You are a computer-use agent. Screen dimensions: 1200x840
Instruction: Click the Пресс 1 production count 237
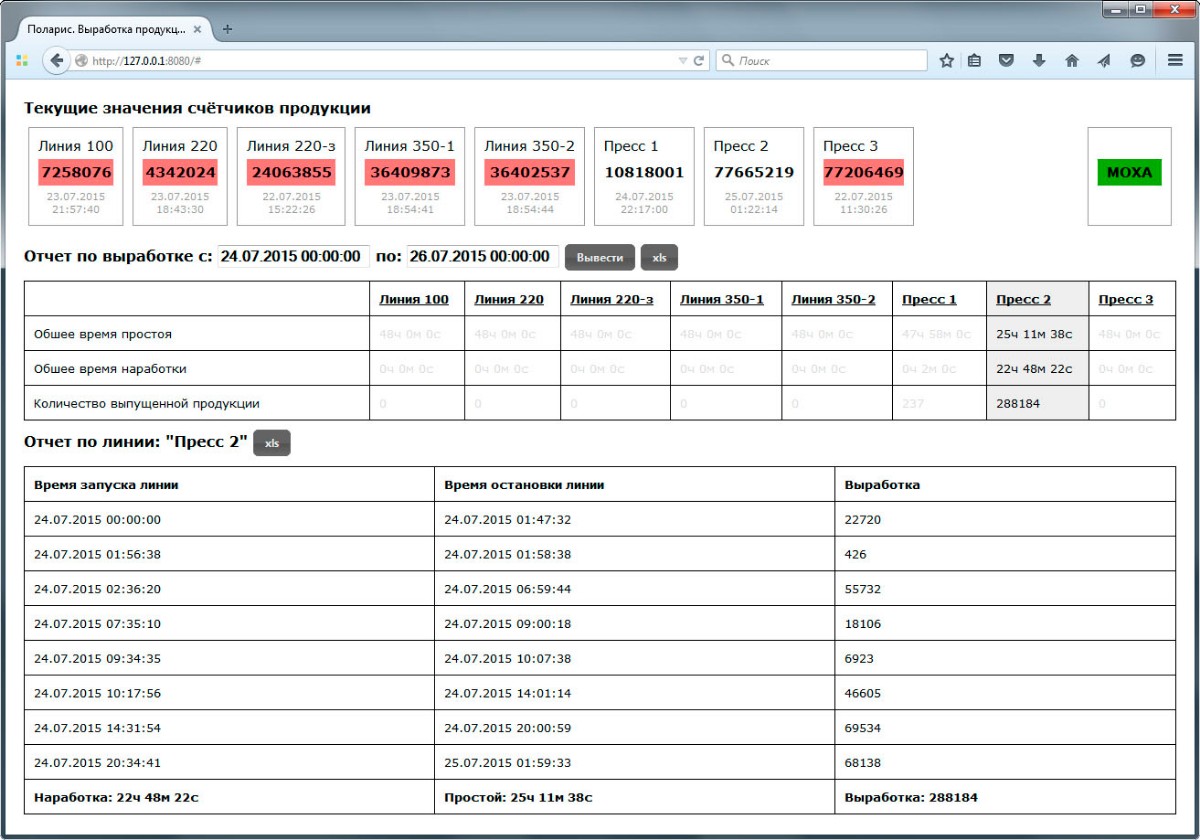[912, 404]
